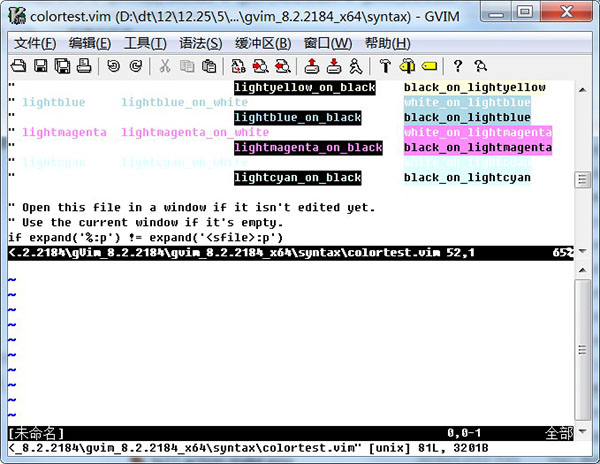Screen dimensions: 600x464
Task: Redo the change via toolbar
Action: (135, 66)
